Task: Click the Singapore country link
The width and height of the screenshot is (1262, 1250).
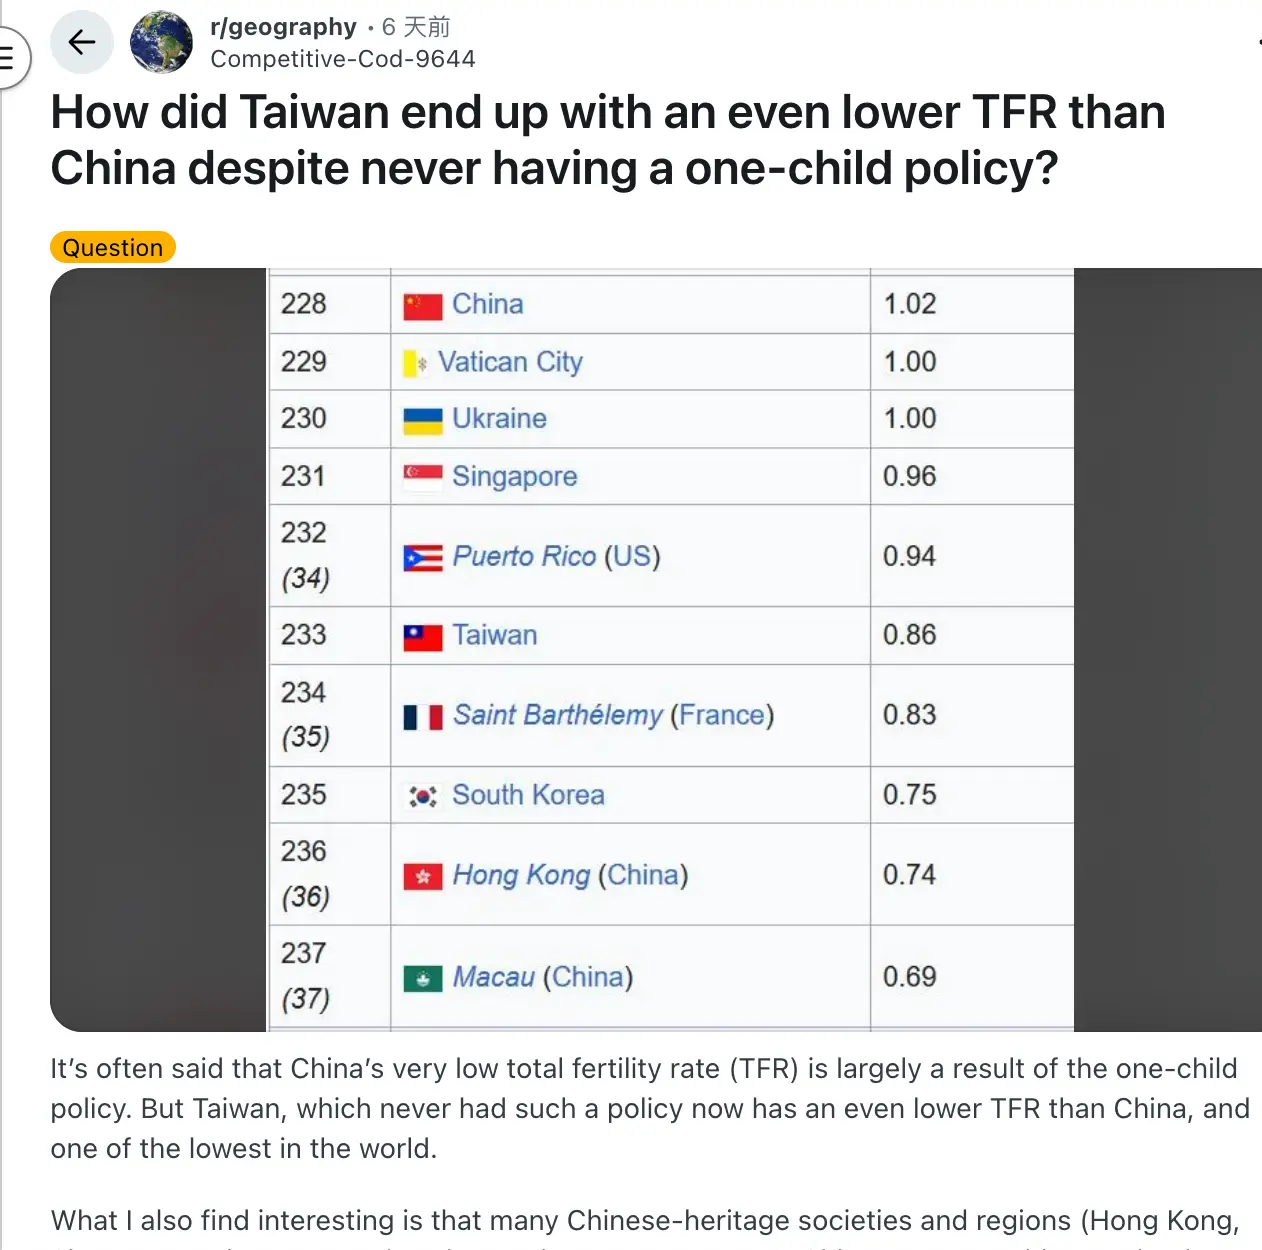Action: coord(514,476)
